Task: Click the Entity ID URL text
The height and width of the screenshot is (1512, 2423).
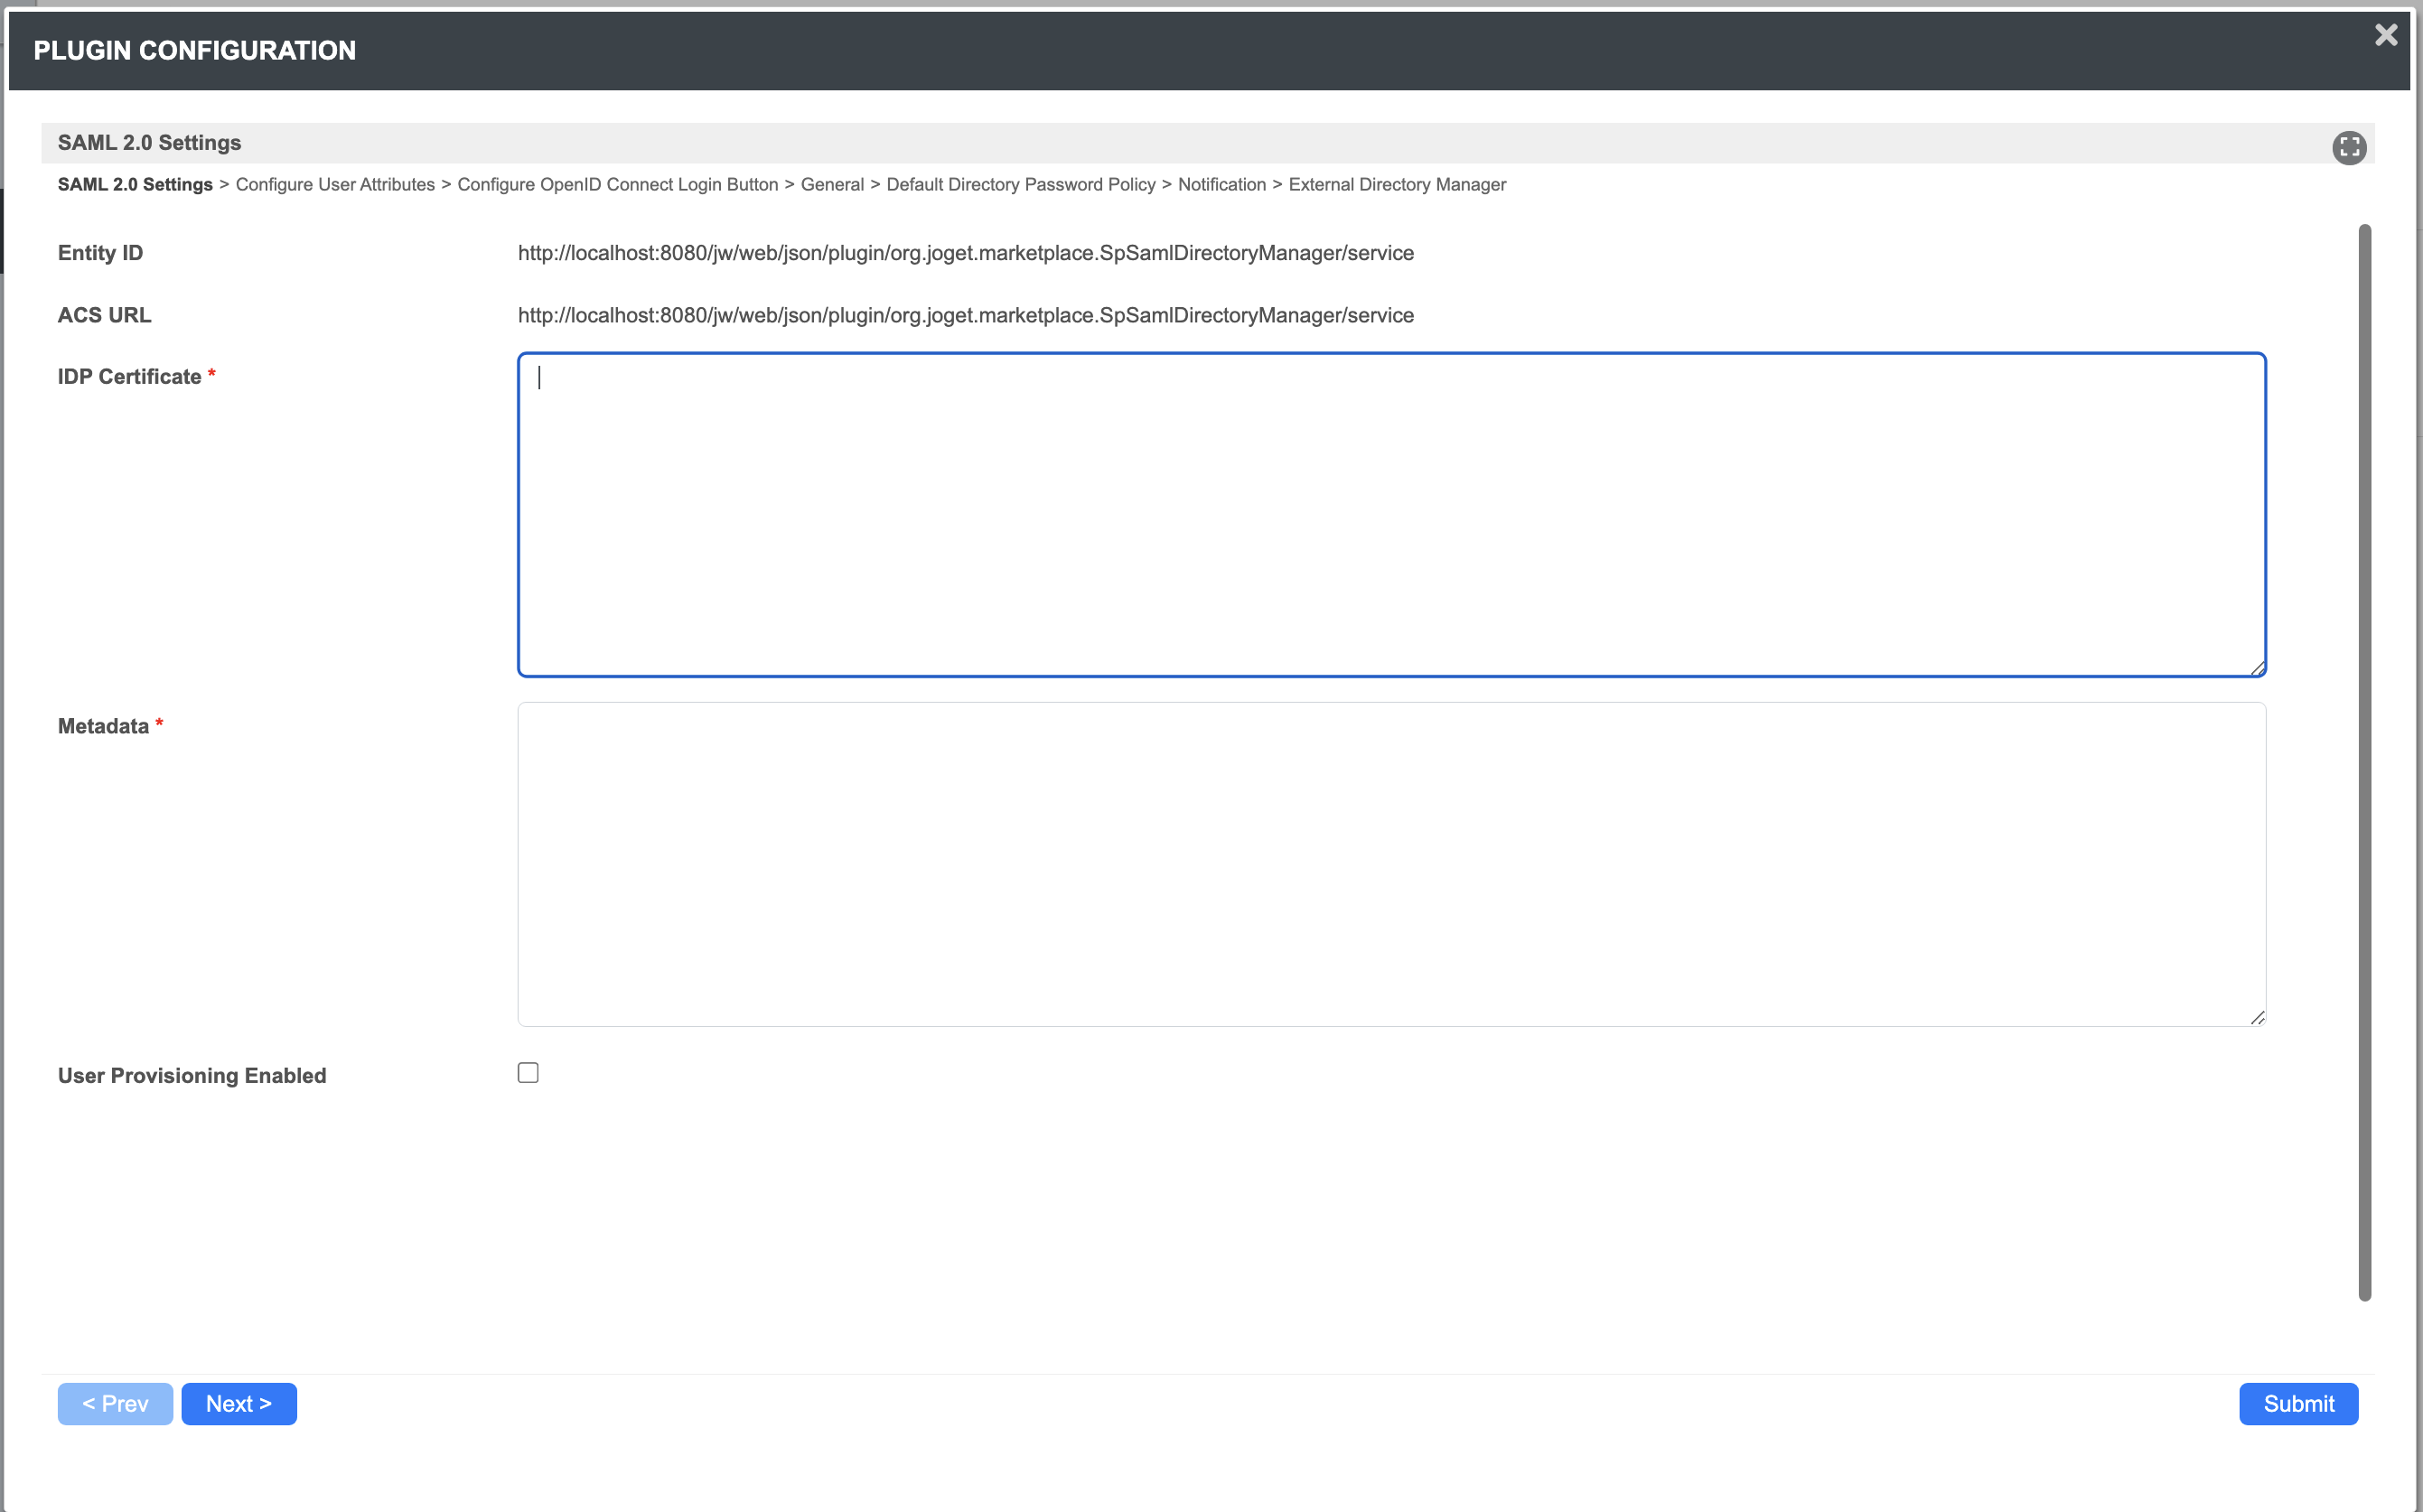Action: click(965, 253)
